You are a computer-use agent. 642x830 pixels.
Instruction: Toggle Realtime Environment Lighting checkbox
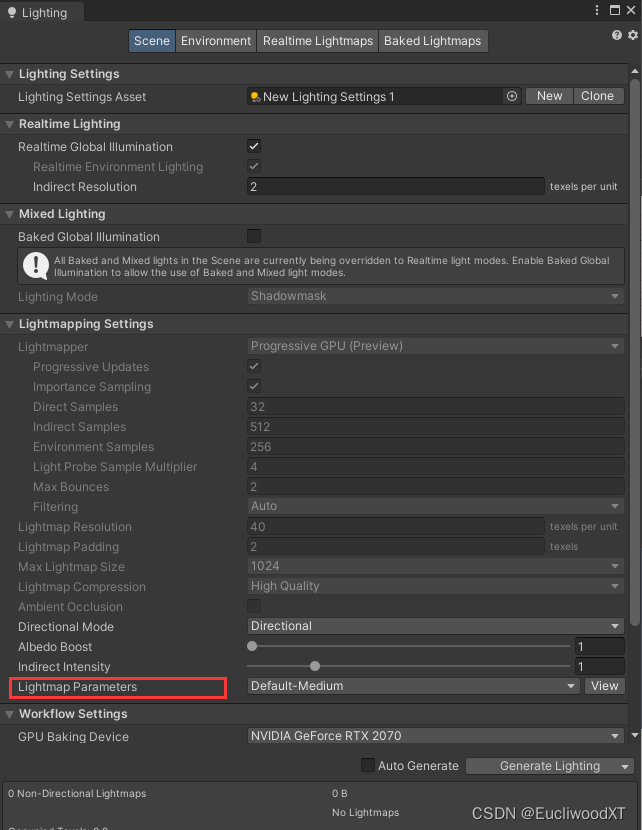(254, 166)
